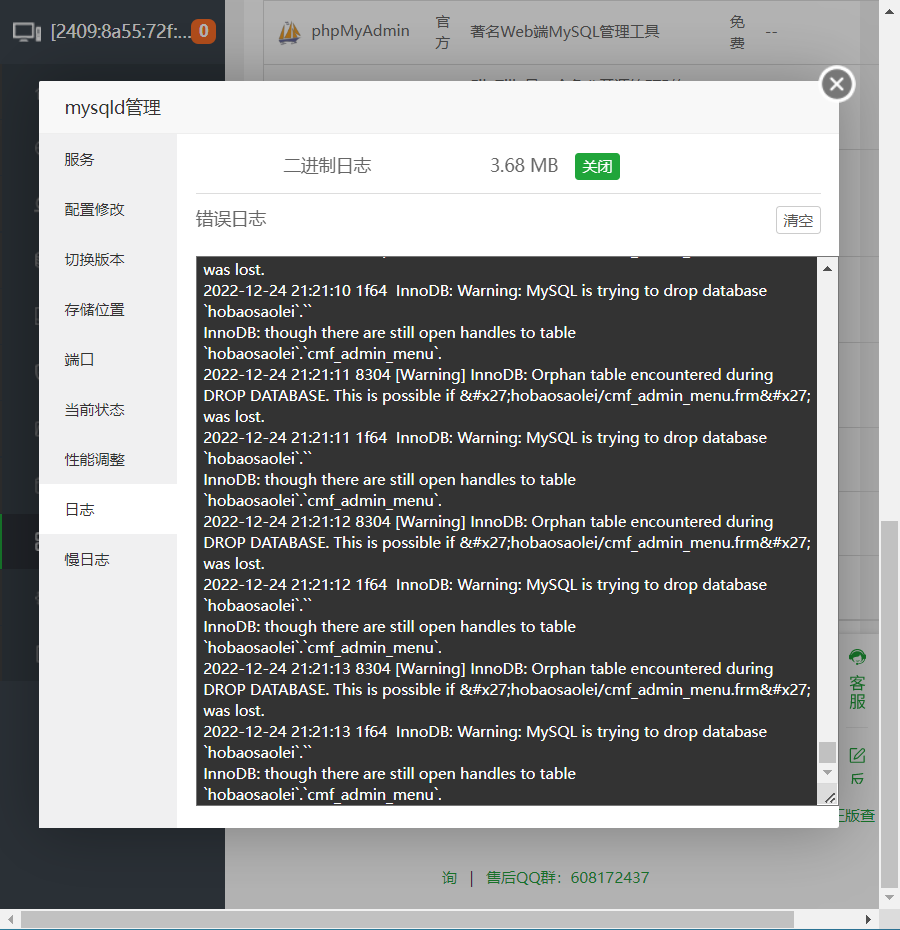Click the horizontal scrollbar right arrow
Image resolution: width=900 pixels, height=930 pixels.
coord(869,919)
